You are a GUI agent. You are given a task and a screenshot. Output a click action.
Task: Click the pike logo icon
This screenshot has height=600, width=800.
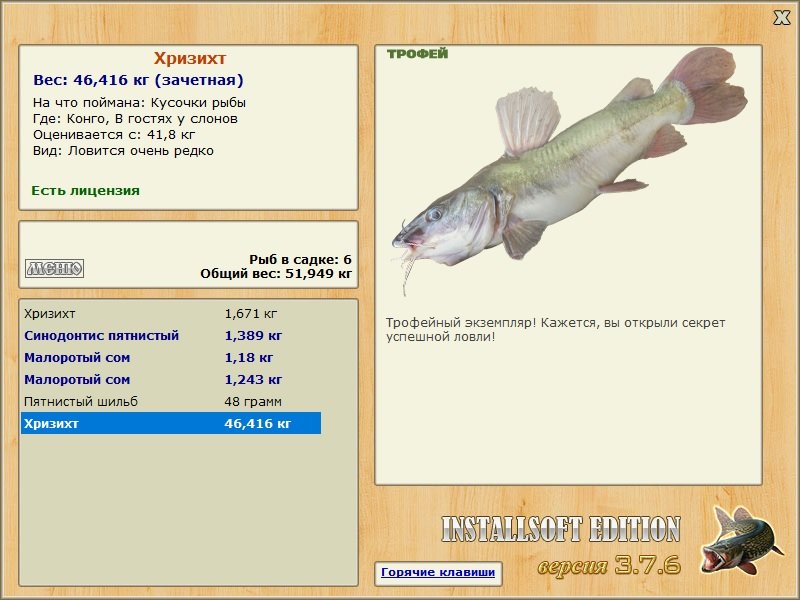(x=741, y=539)
